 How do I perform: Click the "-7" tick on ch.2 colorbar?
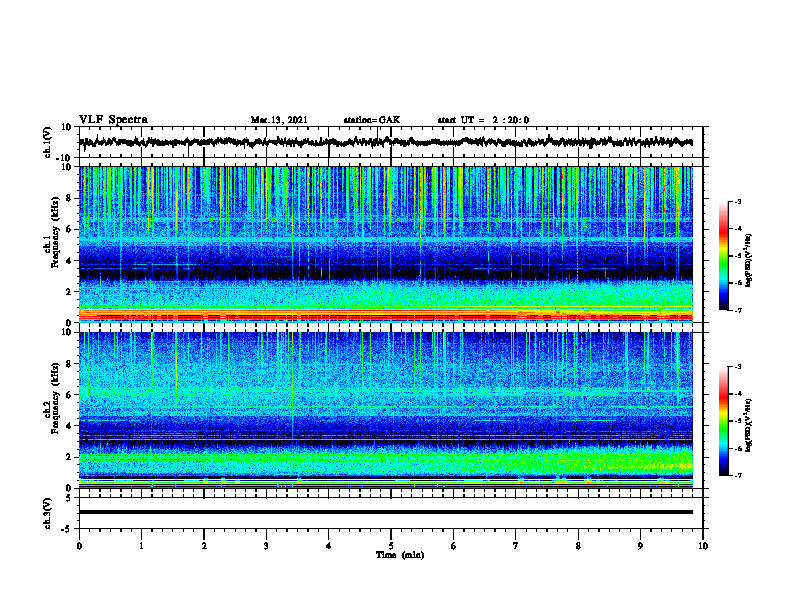[738, 475]
